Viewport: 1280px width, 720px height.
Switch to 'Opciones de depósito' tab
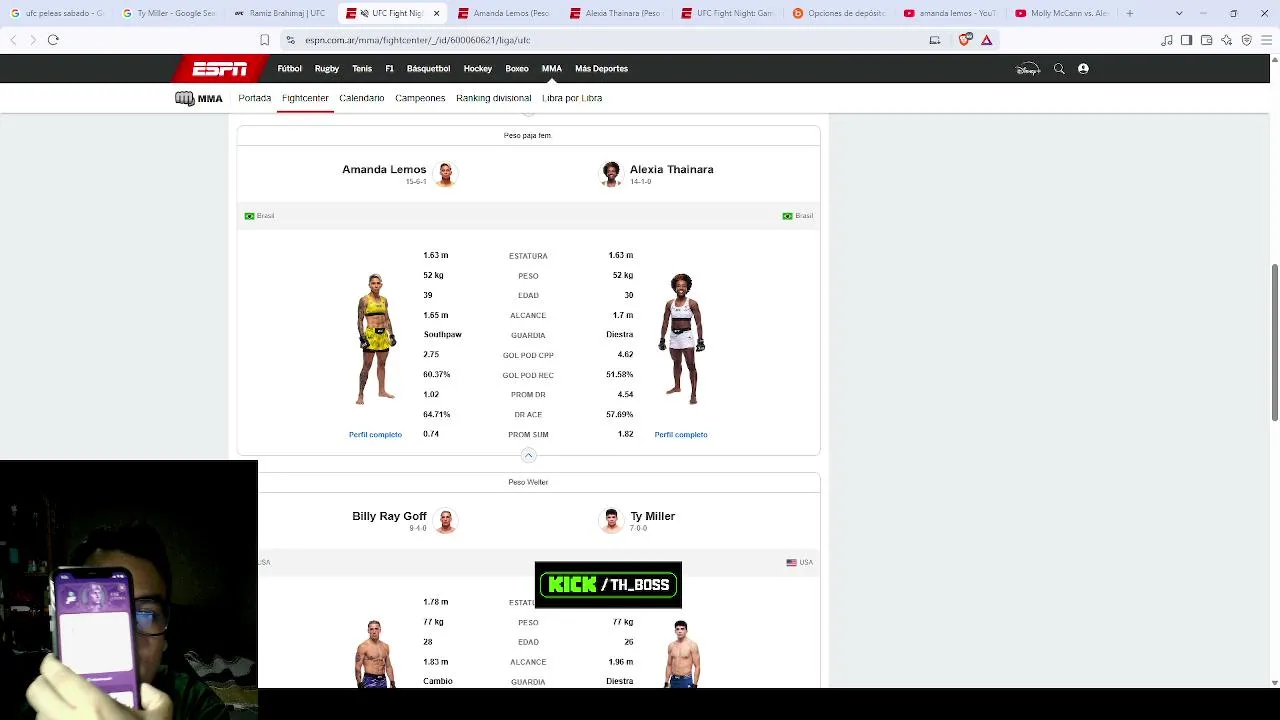click(x=841, y=13)
